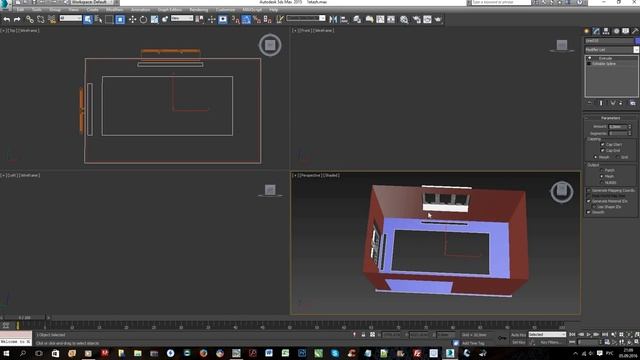640x360 pixels.
Task: Select the NURBS output radio button
Action: coord(602,182)
